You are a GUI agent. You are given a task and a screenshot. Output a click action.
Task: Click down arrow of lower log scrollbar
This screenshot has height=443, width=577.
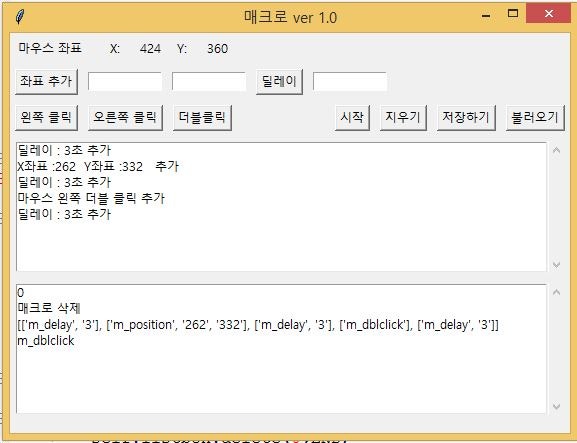coord(556,406)
